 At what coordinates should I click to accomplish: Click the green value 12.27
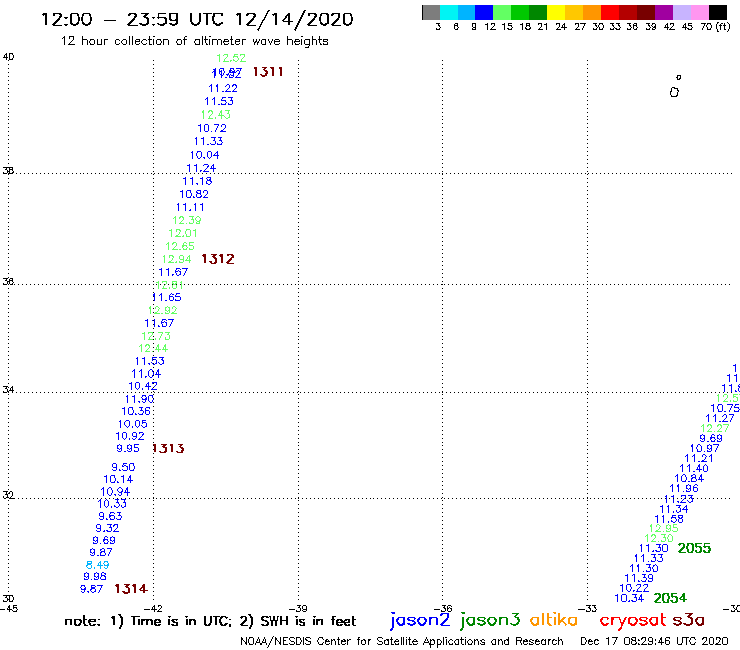point(715,428)
